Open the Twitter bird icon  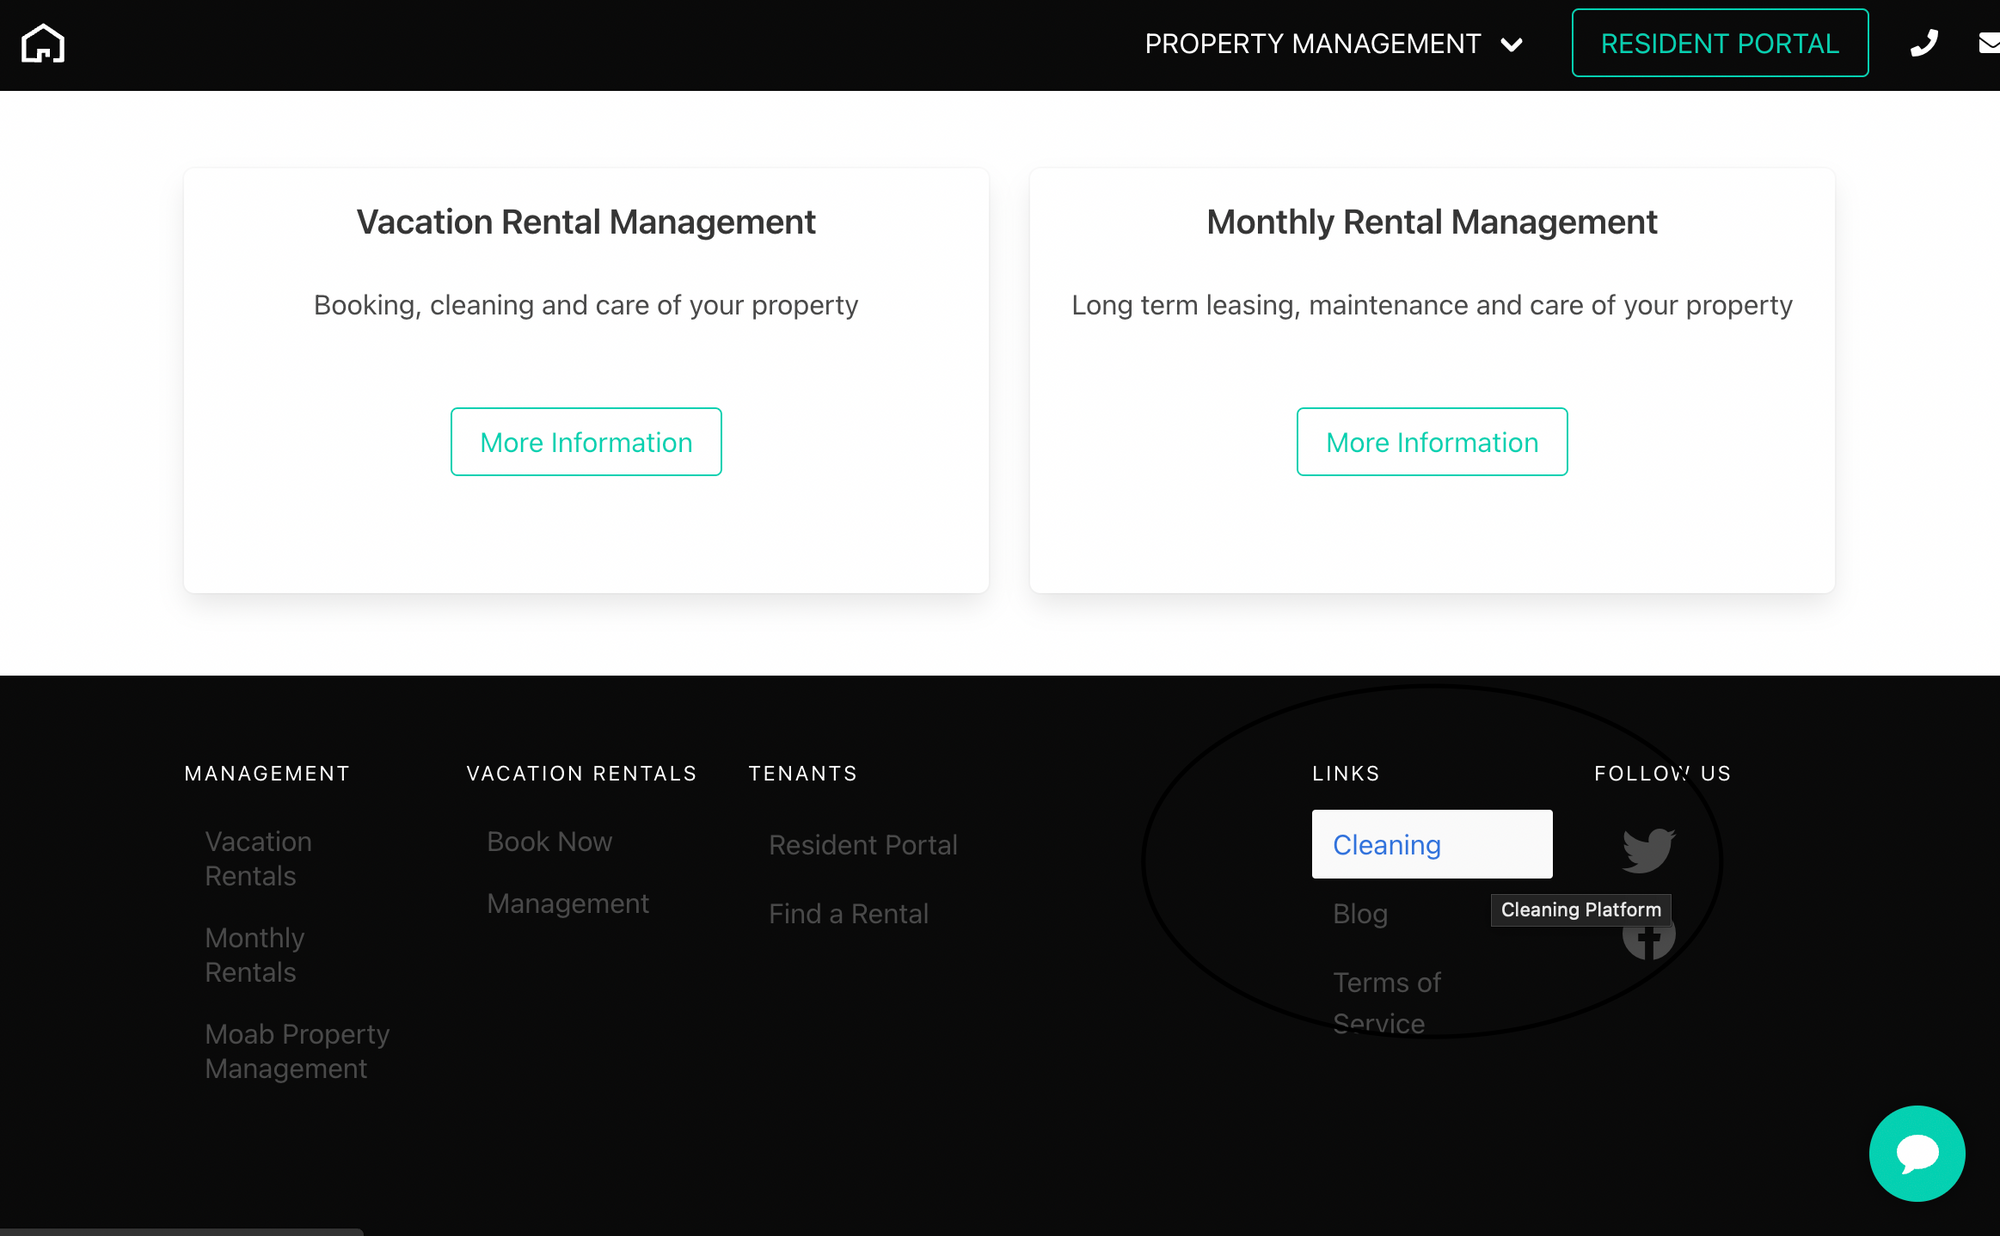(x=1649, y=850)
